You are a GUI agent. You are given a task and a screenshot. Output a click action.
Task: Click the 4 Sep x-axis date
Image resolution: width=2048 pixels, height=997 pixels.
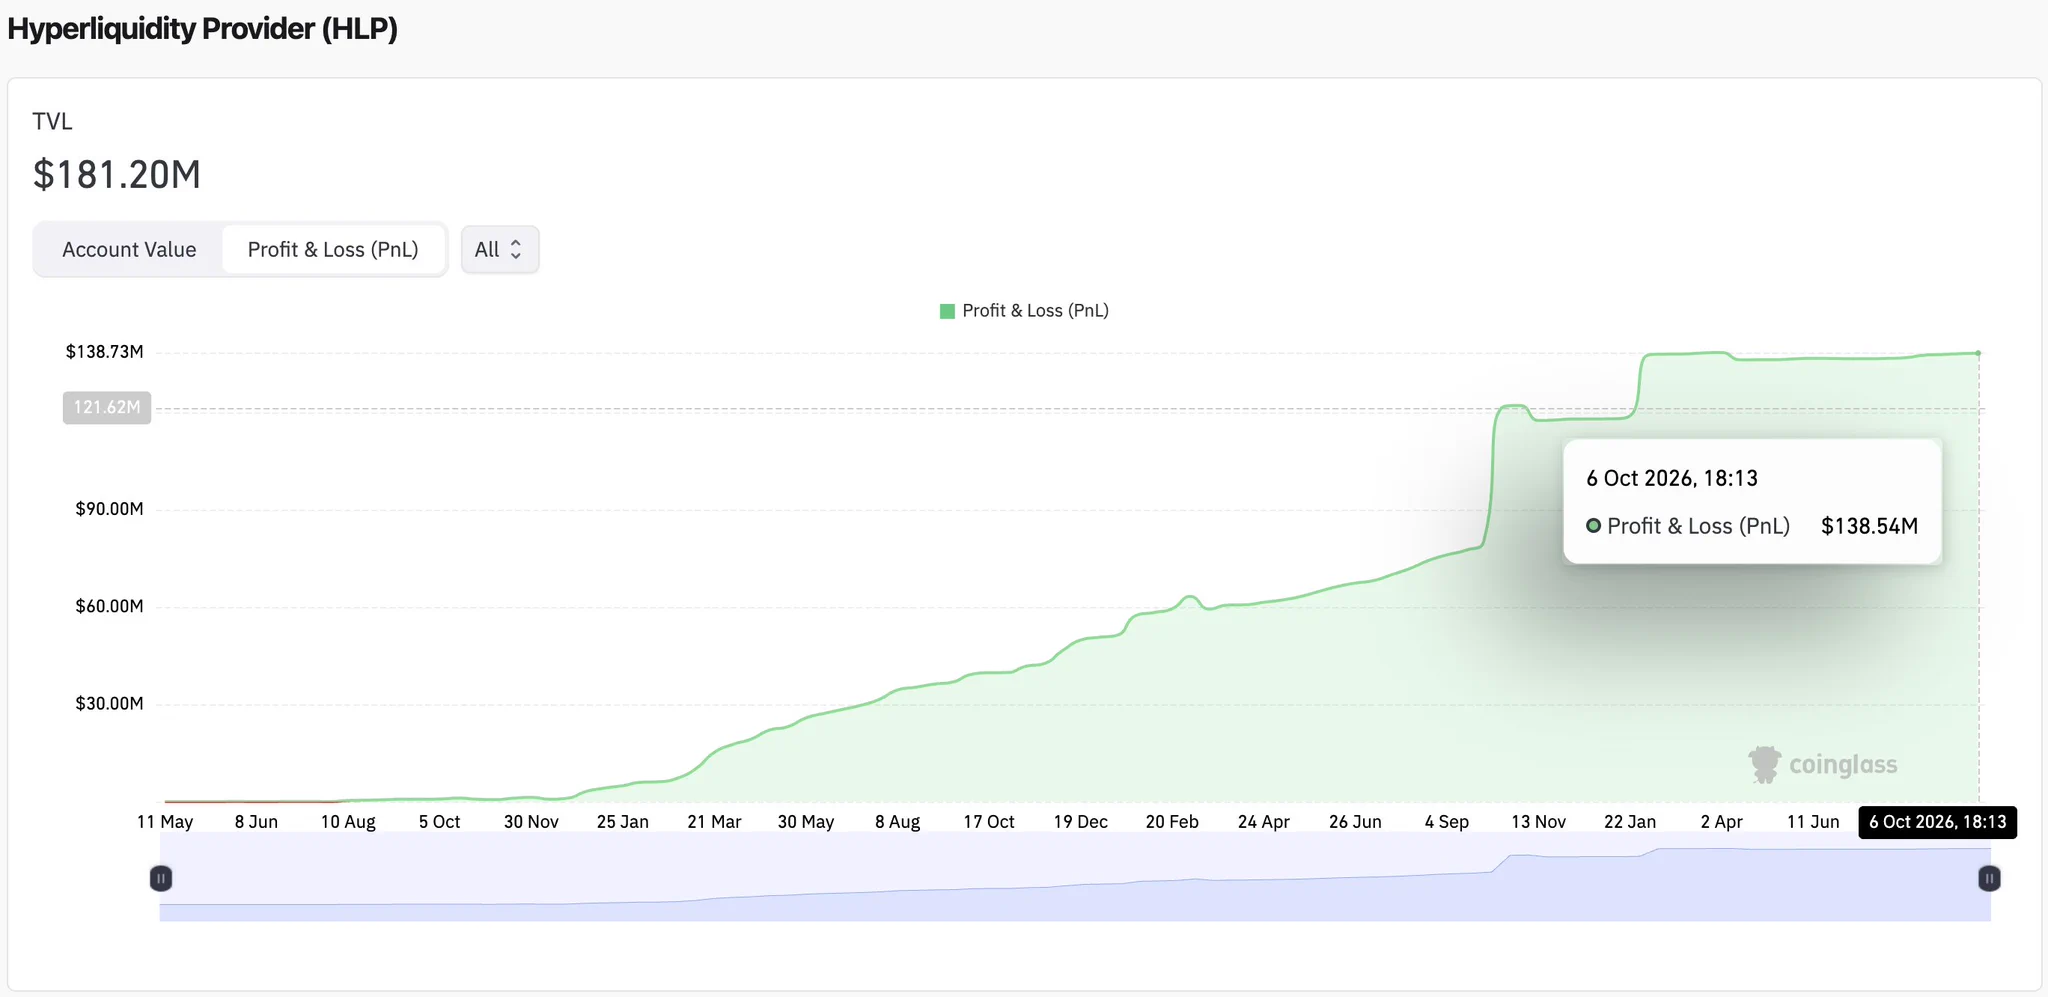pyautogui.click(x=1447, y=822)
